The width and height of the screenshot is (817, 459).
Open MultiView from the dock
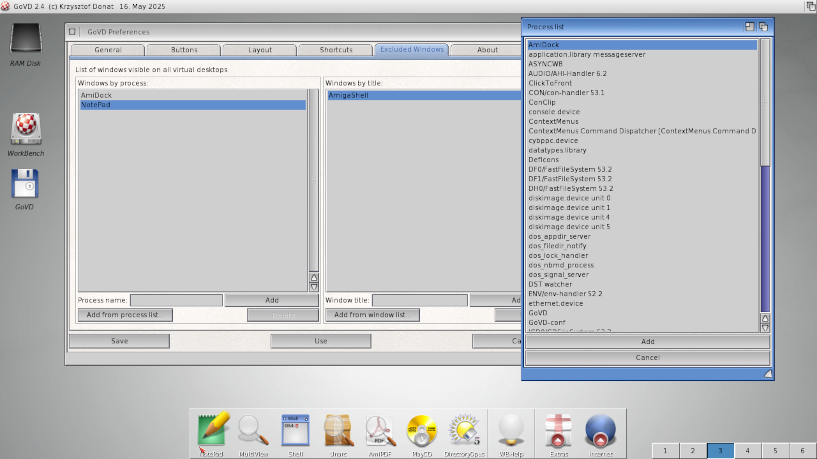[x=254, y=430]
